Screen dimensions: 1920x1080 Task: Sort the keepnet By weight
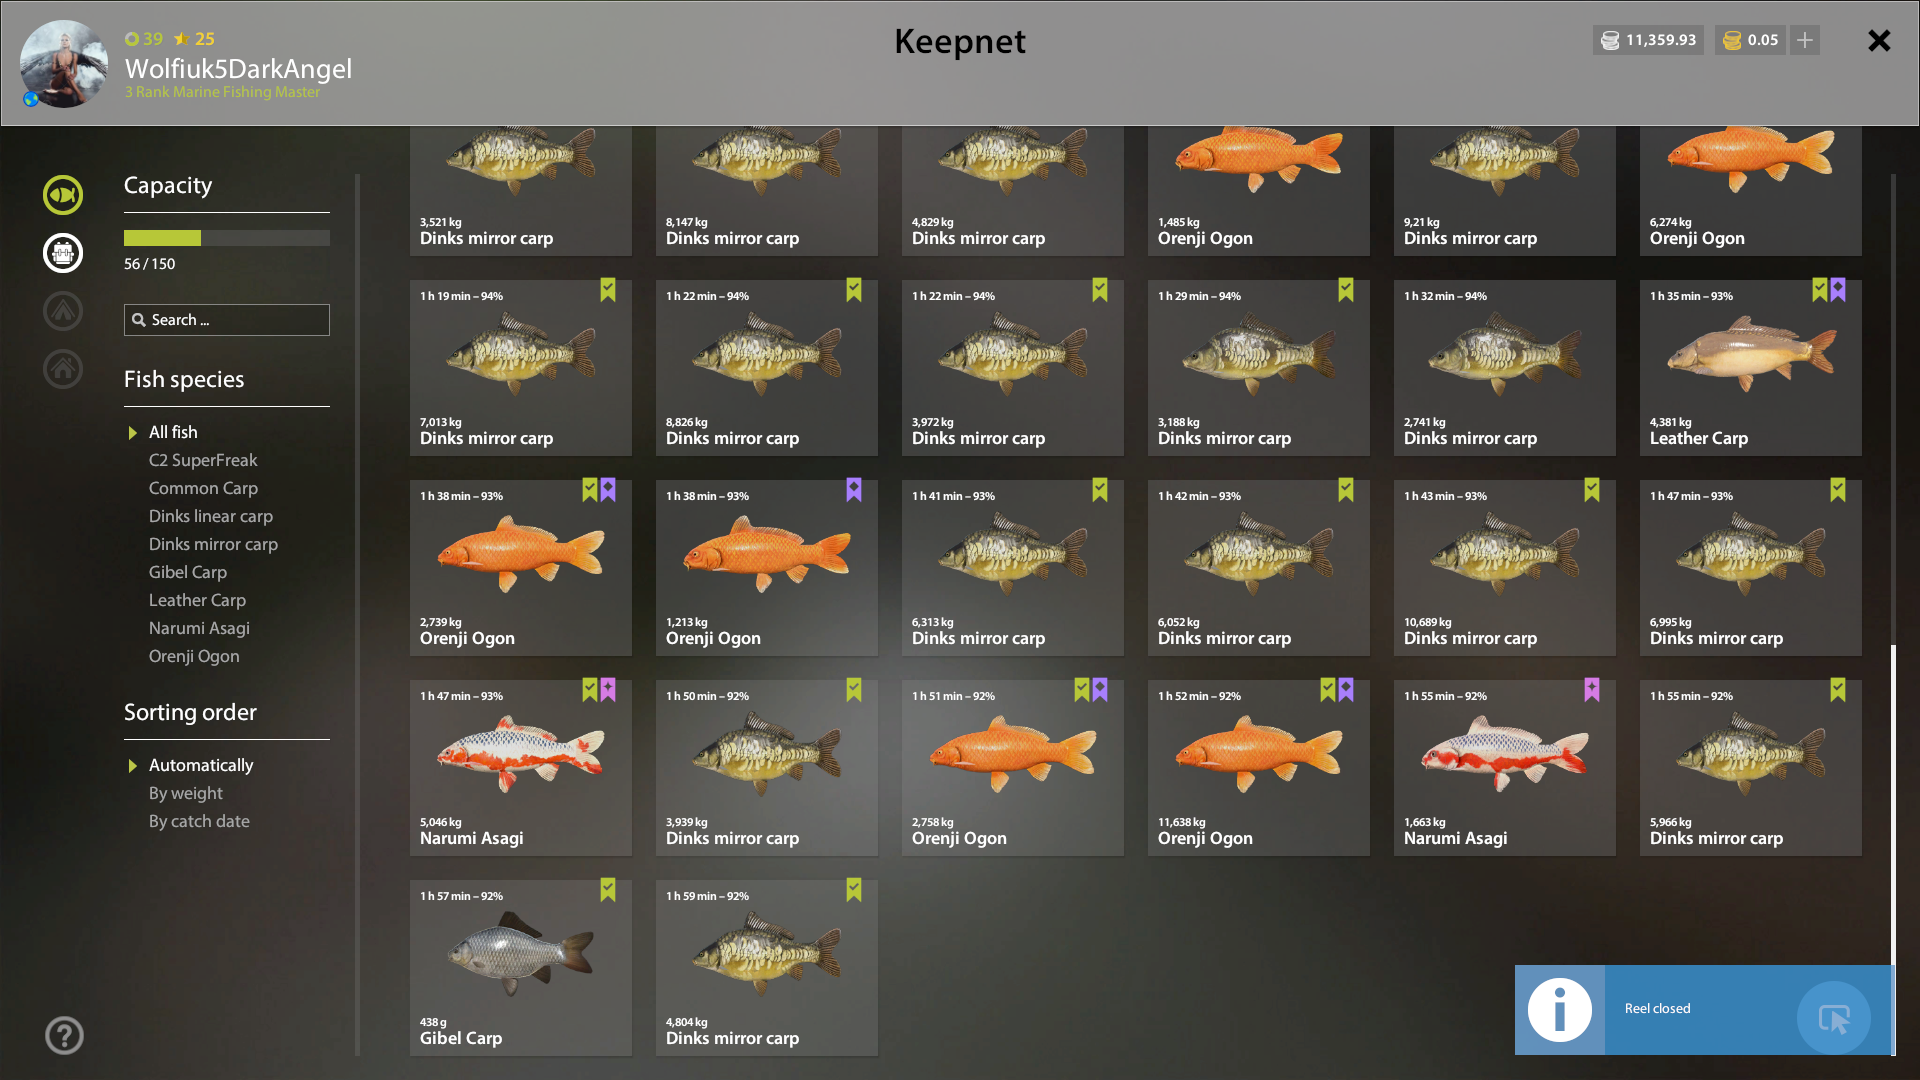[x=186, y=793]
